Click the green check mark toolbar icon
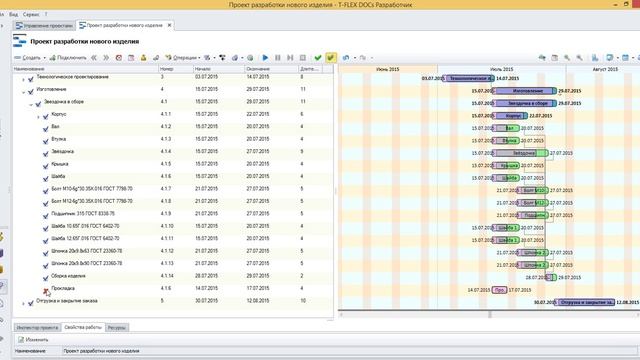Screen dimensions: 640x360 (318, 58)
